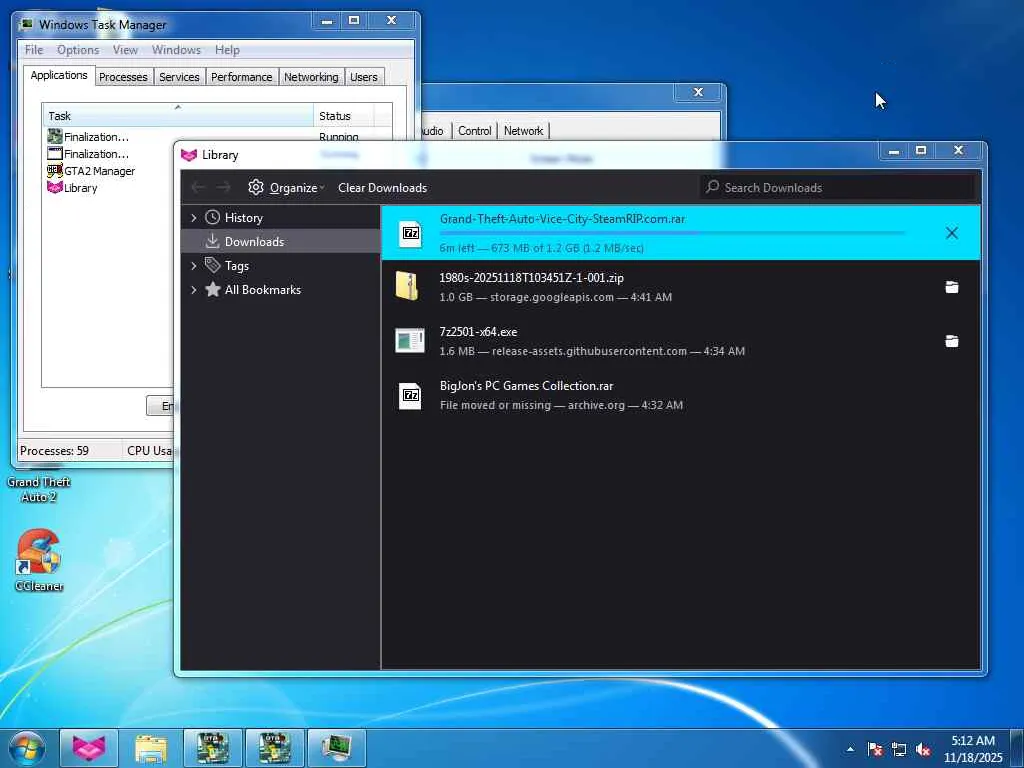This screenshot has height=768, width=1024.
Task: Click the Downloads arrow icon in sidebar
Action: coord(212,242)
